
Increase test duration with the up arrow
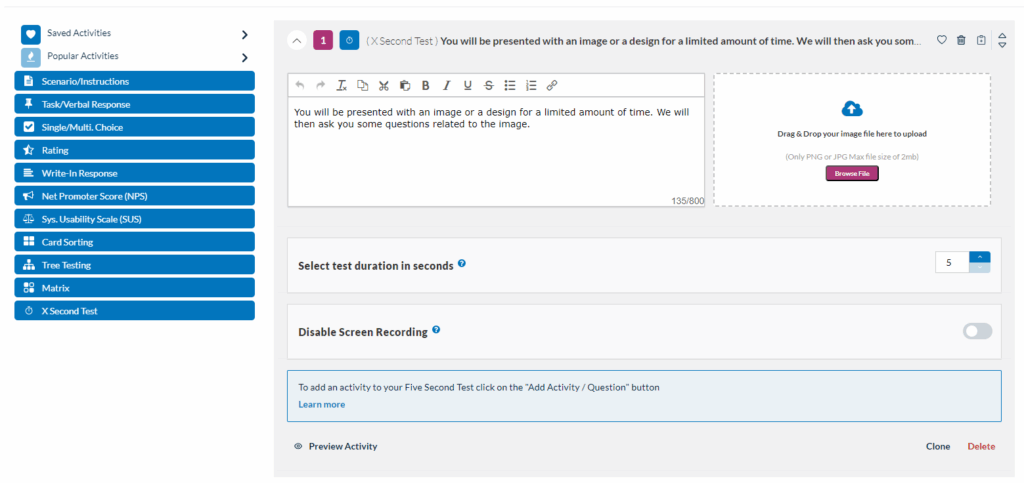coord(979,257)
